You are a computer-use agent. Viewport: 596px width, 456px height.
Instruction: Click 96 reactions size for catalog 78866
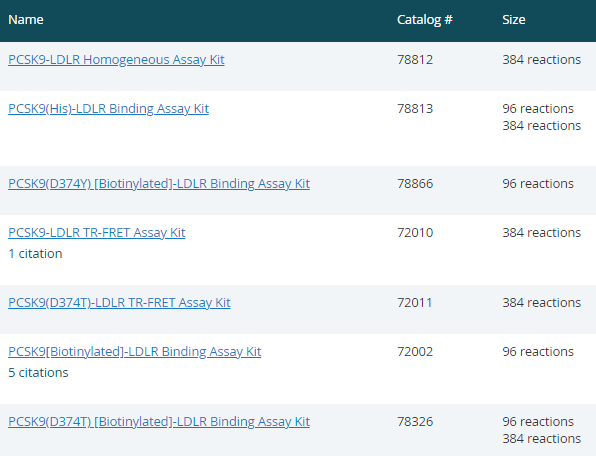click(538, 184)
